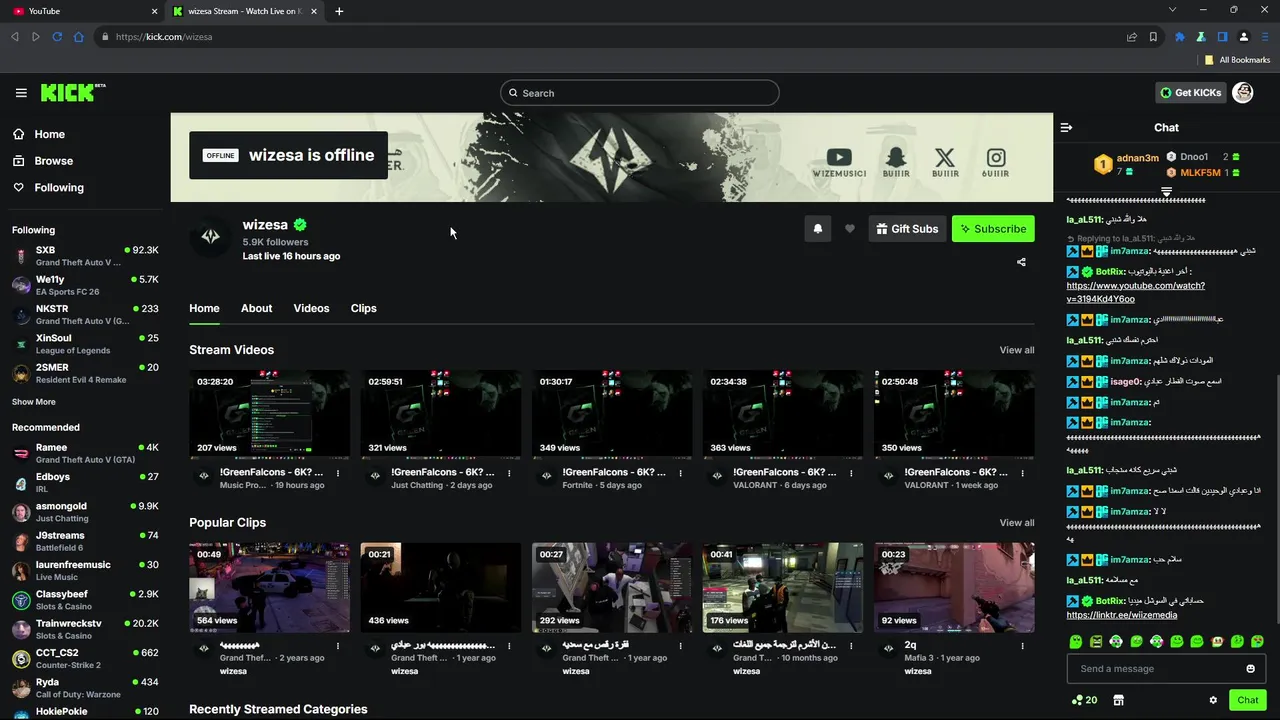
Task: Open the 03:28:20 stream video thumbnail
Action: pyautogui.click(x=270, y=414)
